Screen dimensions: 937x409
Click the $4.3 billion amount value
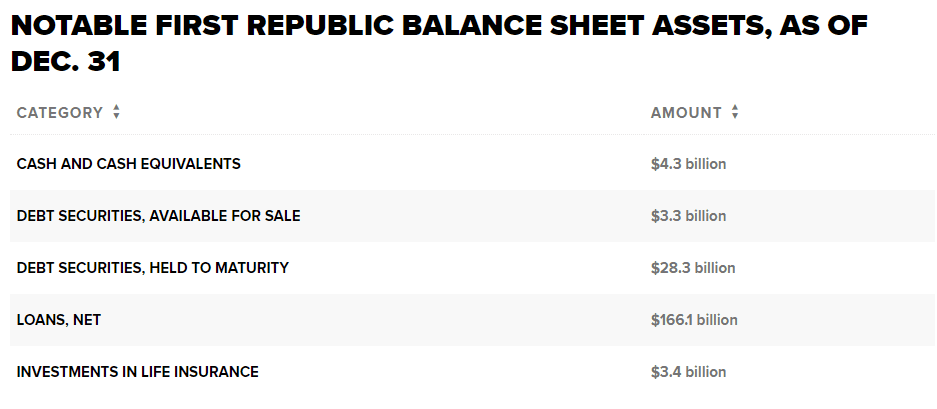pos(688,164)
